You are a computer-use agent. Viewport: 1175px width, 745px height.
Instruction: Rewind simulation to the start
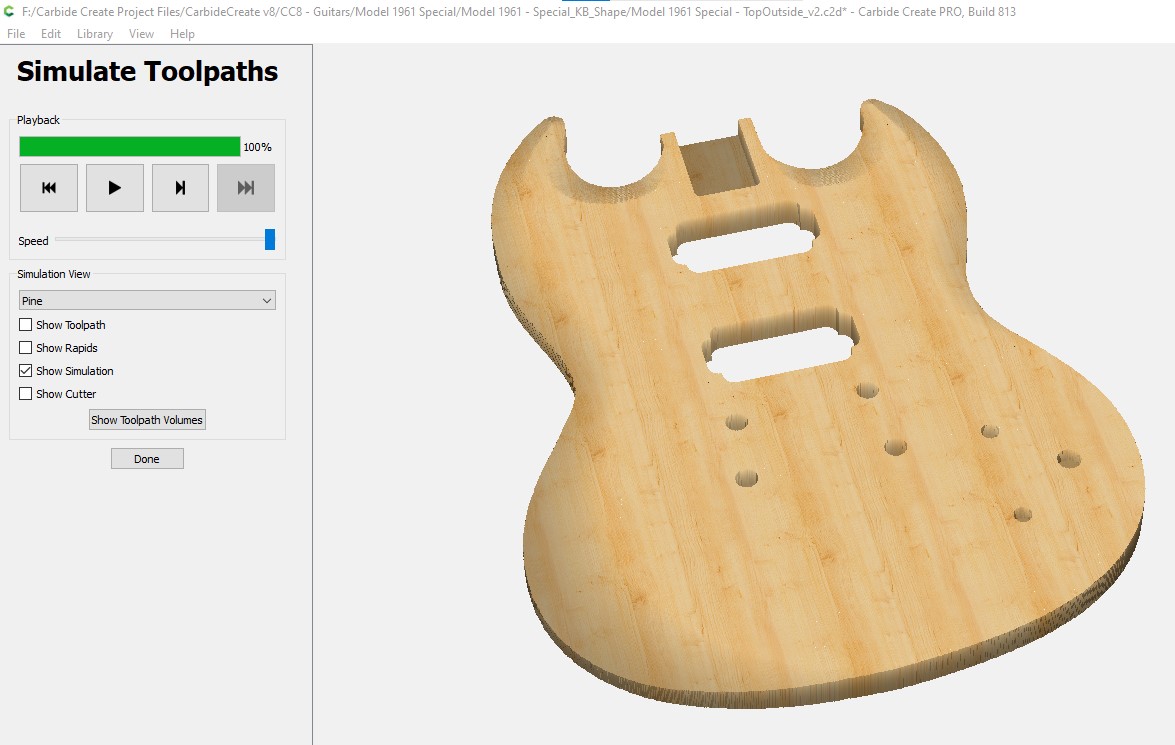49,188
